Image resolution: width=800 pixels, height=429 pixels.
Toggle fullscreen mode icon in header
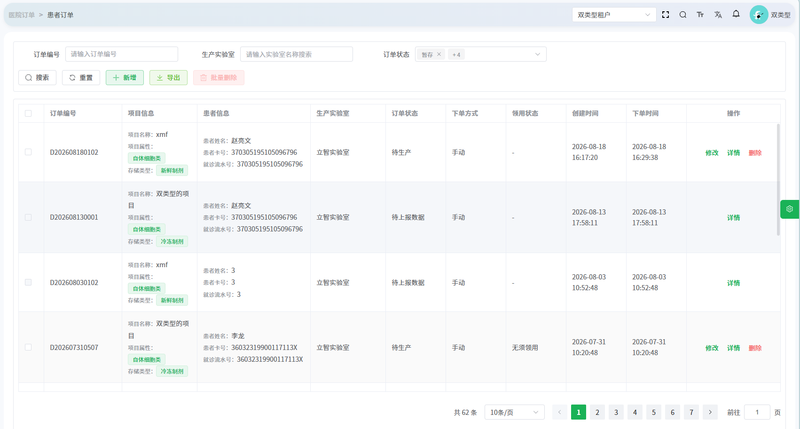[665, 15]
